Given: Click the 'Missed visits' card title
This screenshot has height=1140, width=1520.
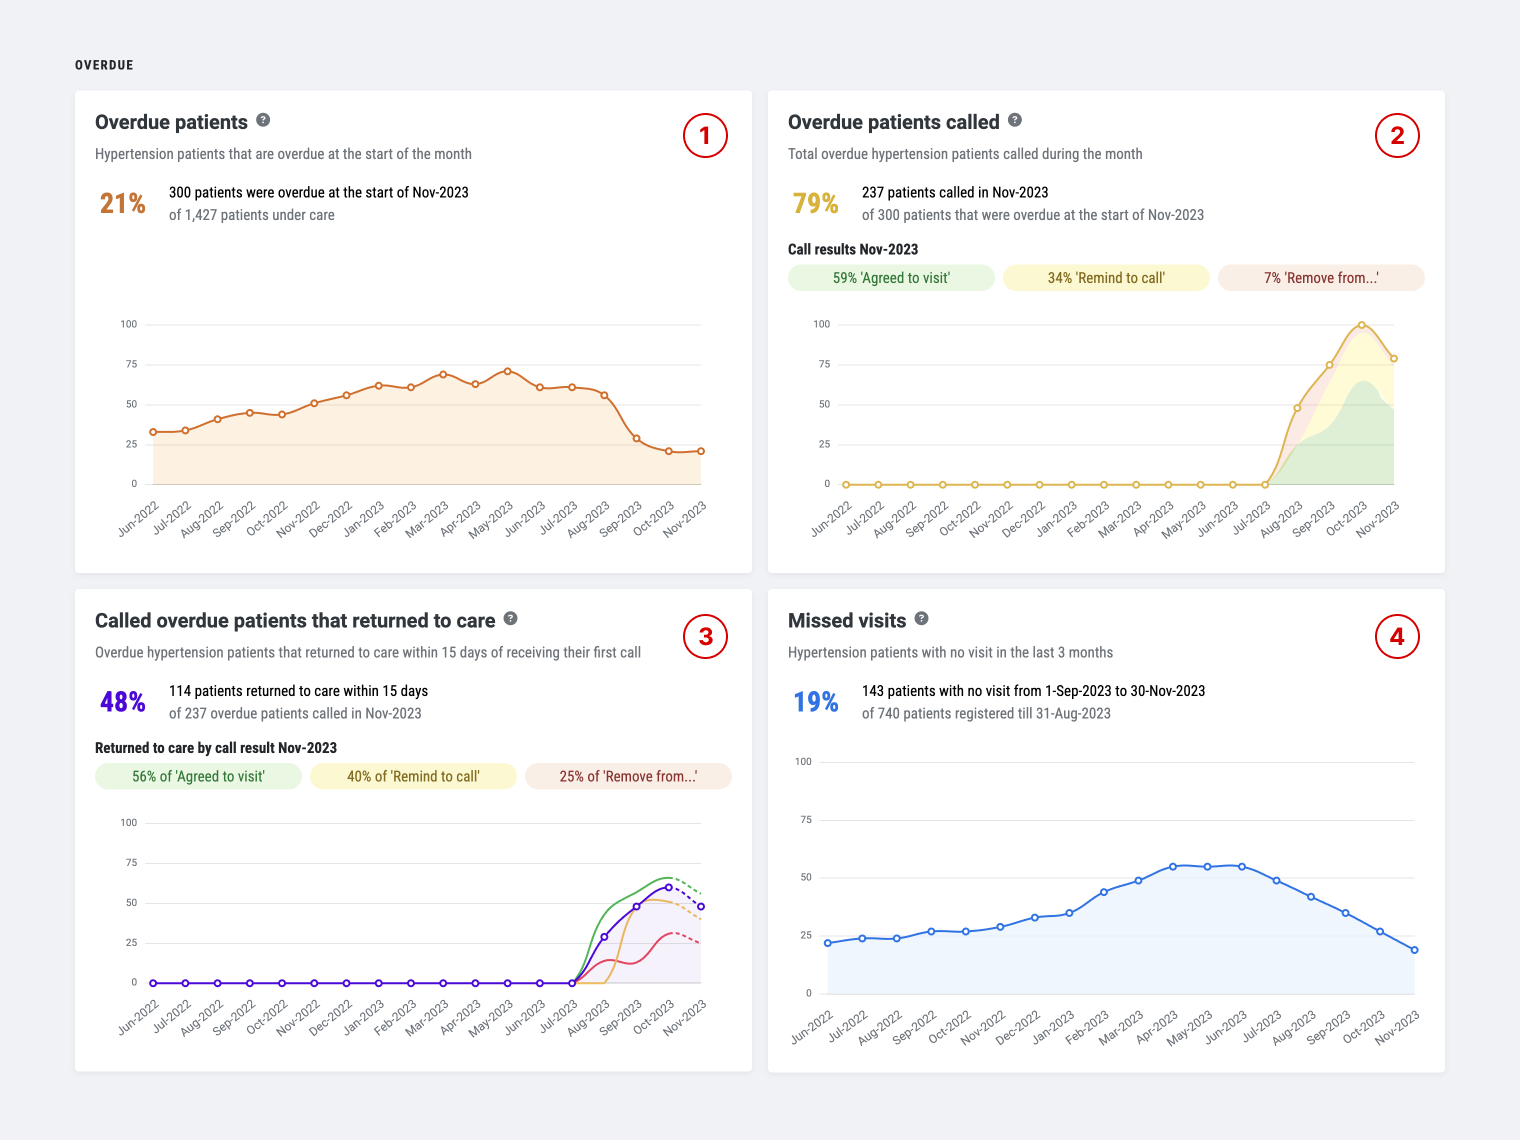Looking at the screenshot, I should click(x=847, y=620).
